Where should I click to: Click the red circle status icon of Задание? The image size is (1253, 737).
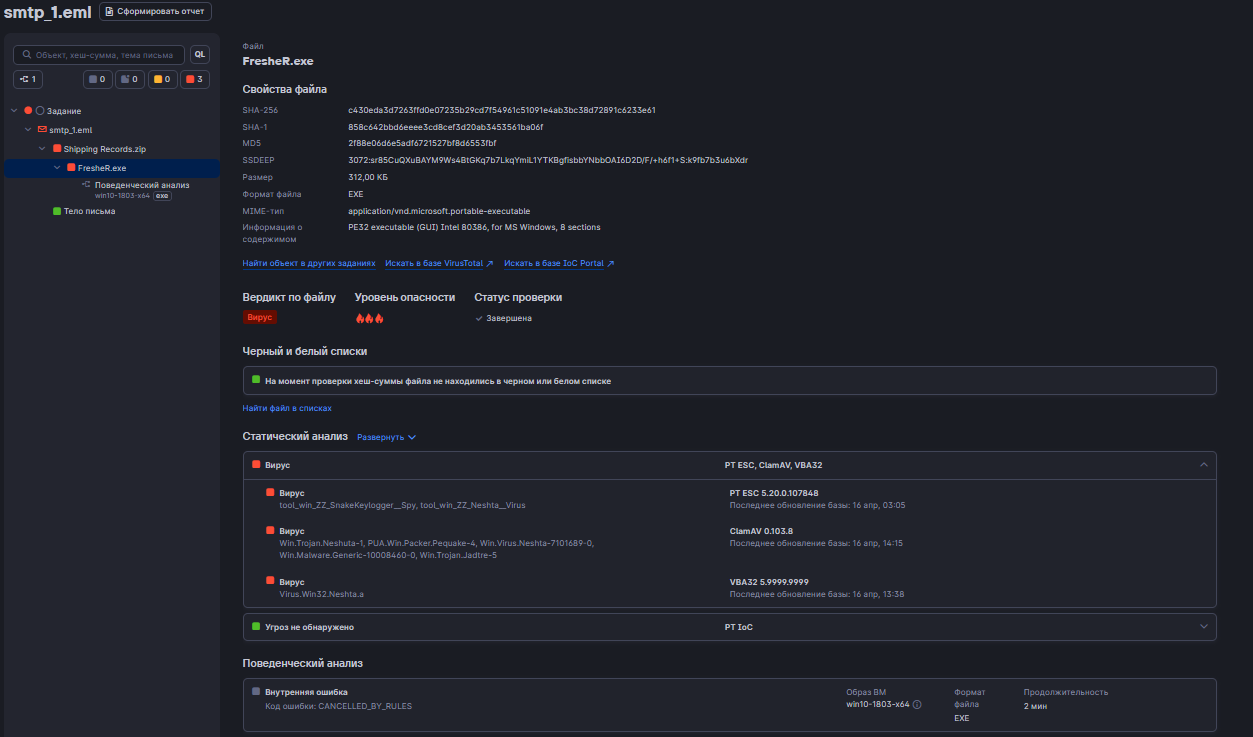pyautogui.click(x=28, y=111)
